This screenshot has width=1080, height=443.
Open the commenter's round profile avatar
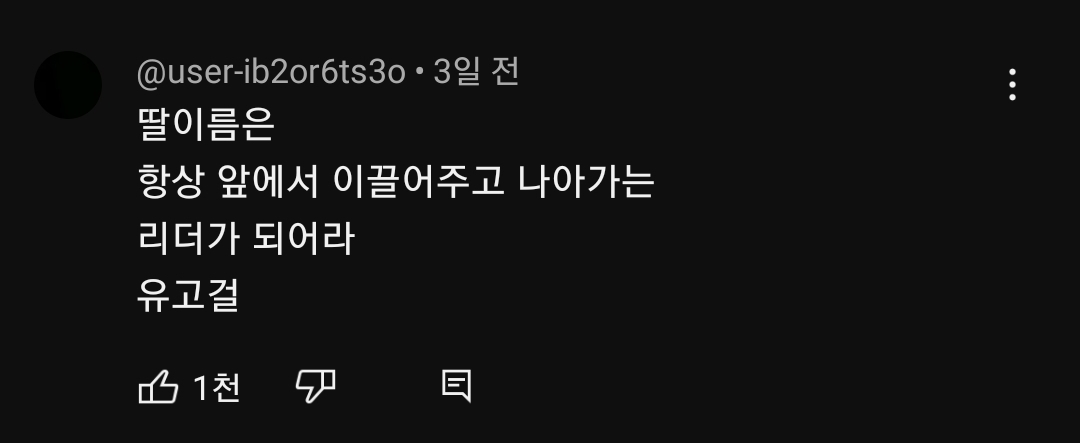pos(68,85)
